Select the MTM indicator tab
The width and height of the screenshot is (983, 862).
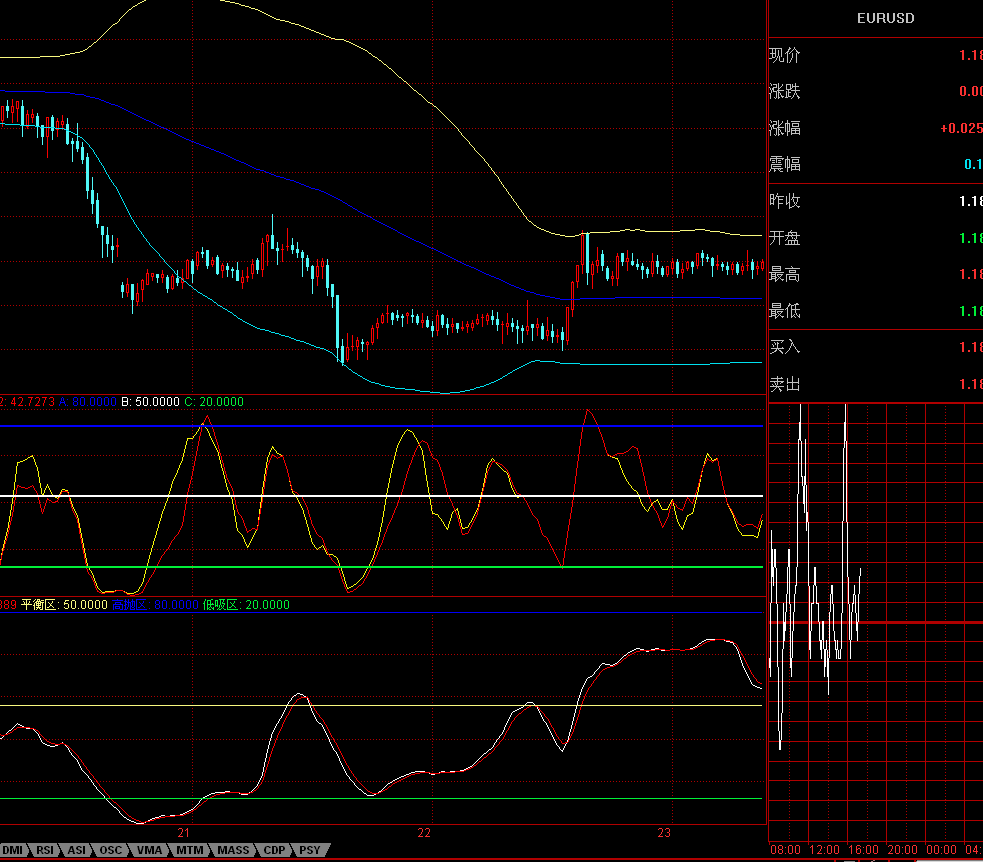(190, 850)
